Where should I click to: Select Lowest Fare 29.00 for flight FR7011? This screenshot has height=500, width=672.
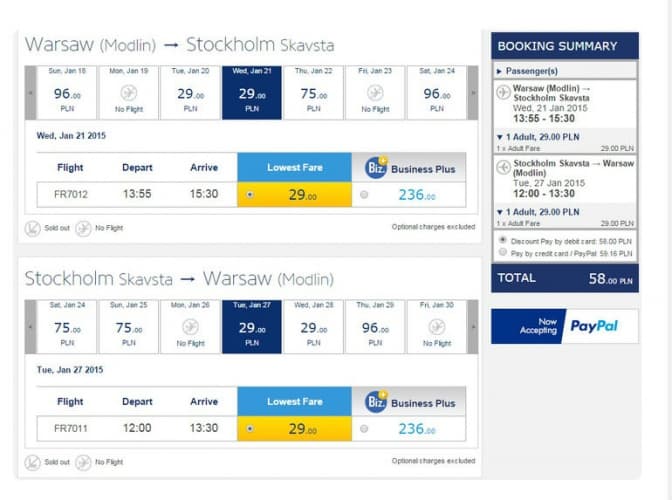249,429
